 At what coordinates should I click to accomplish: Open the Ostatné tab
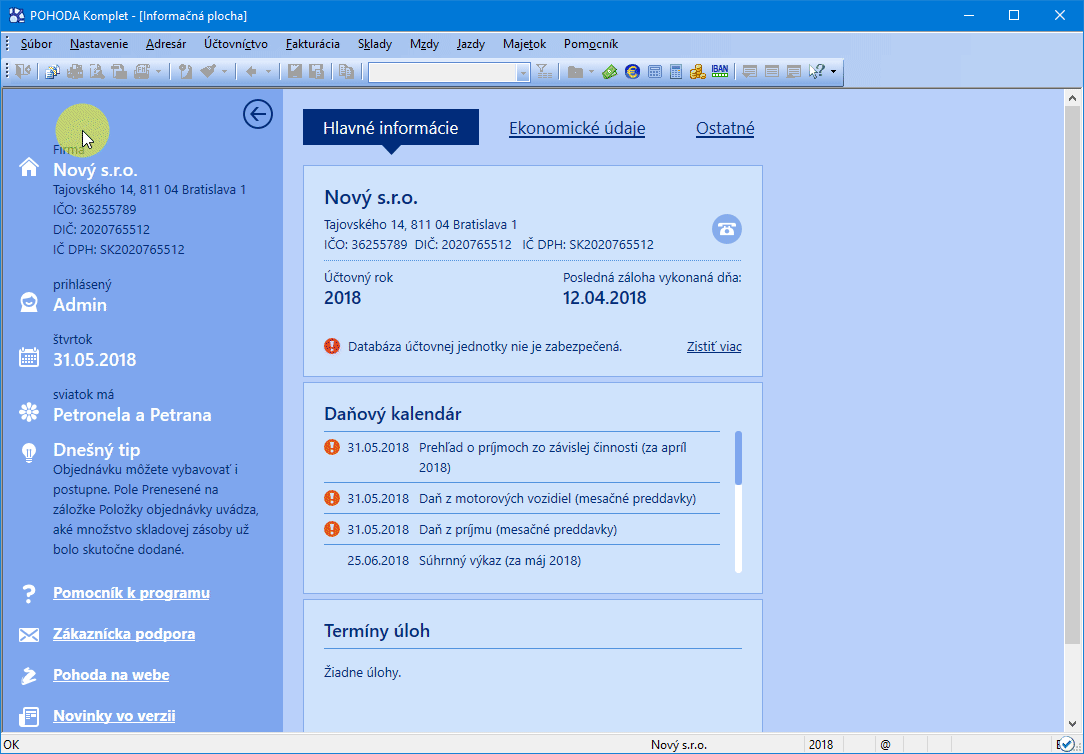pos(724,128)
